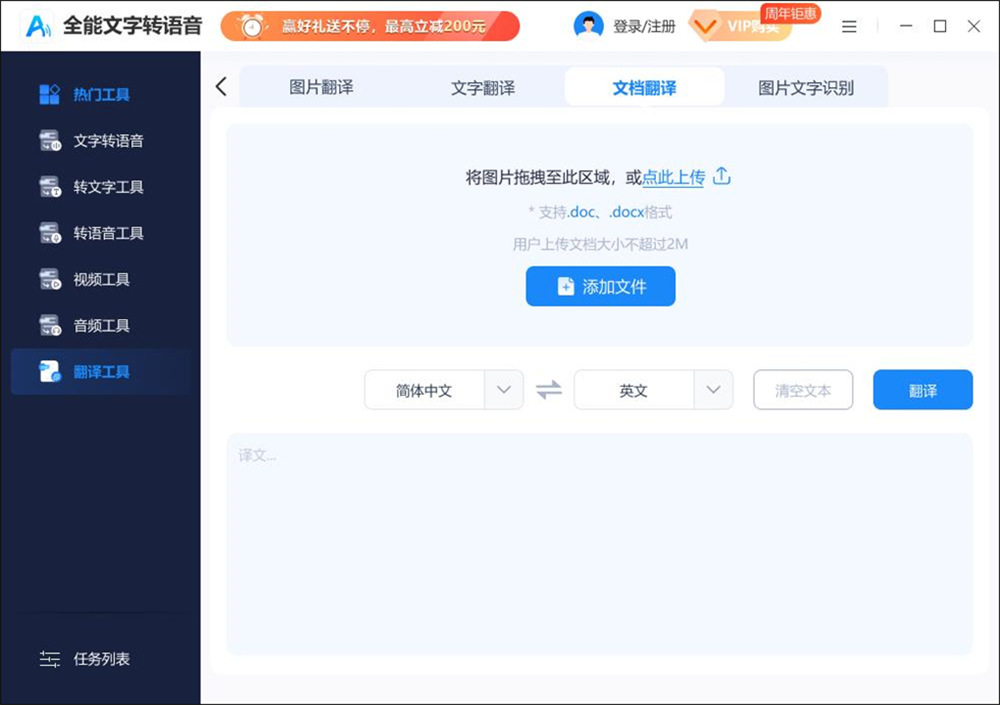Expand the 英文 target language arrow
1000x705 pixels.
pos(714,390)
